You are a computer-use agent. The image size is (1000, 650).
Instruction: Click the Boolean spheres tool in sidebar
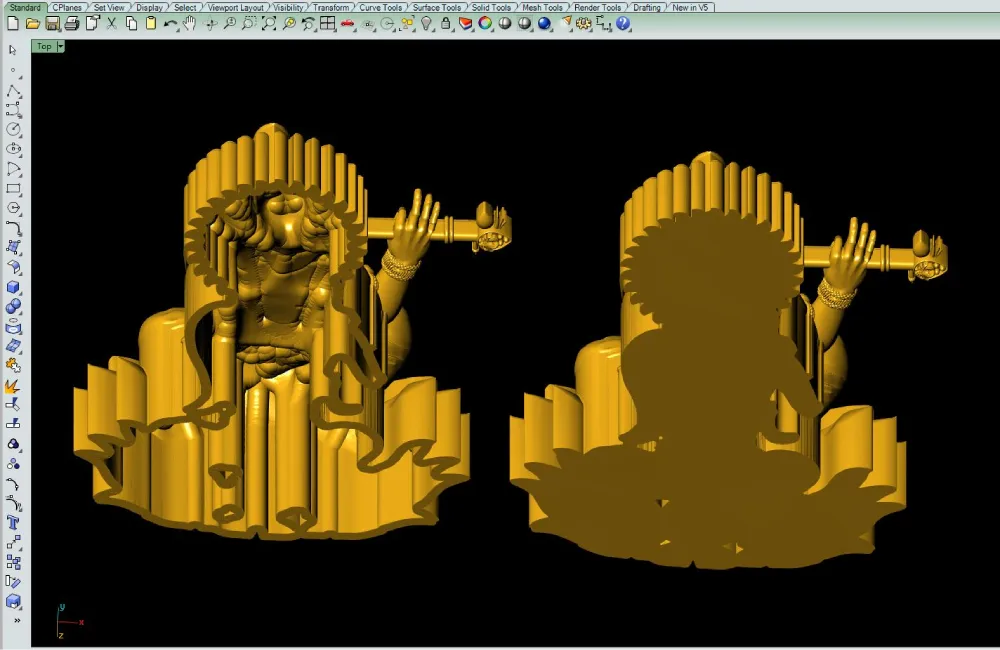pos(13,307)
